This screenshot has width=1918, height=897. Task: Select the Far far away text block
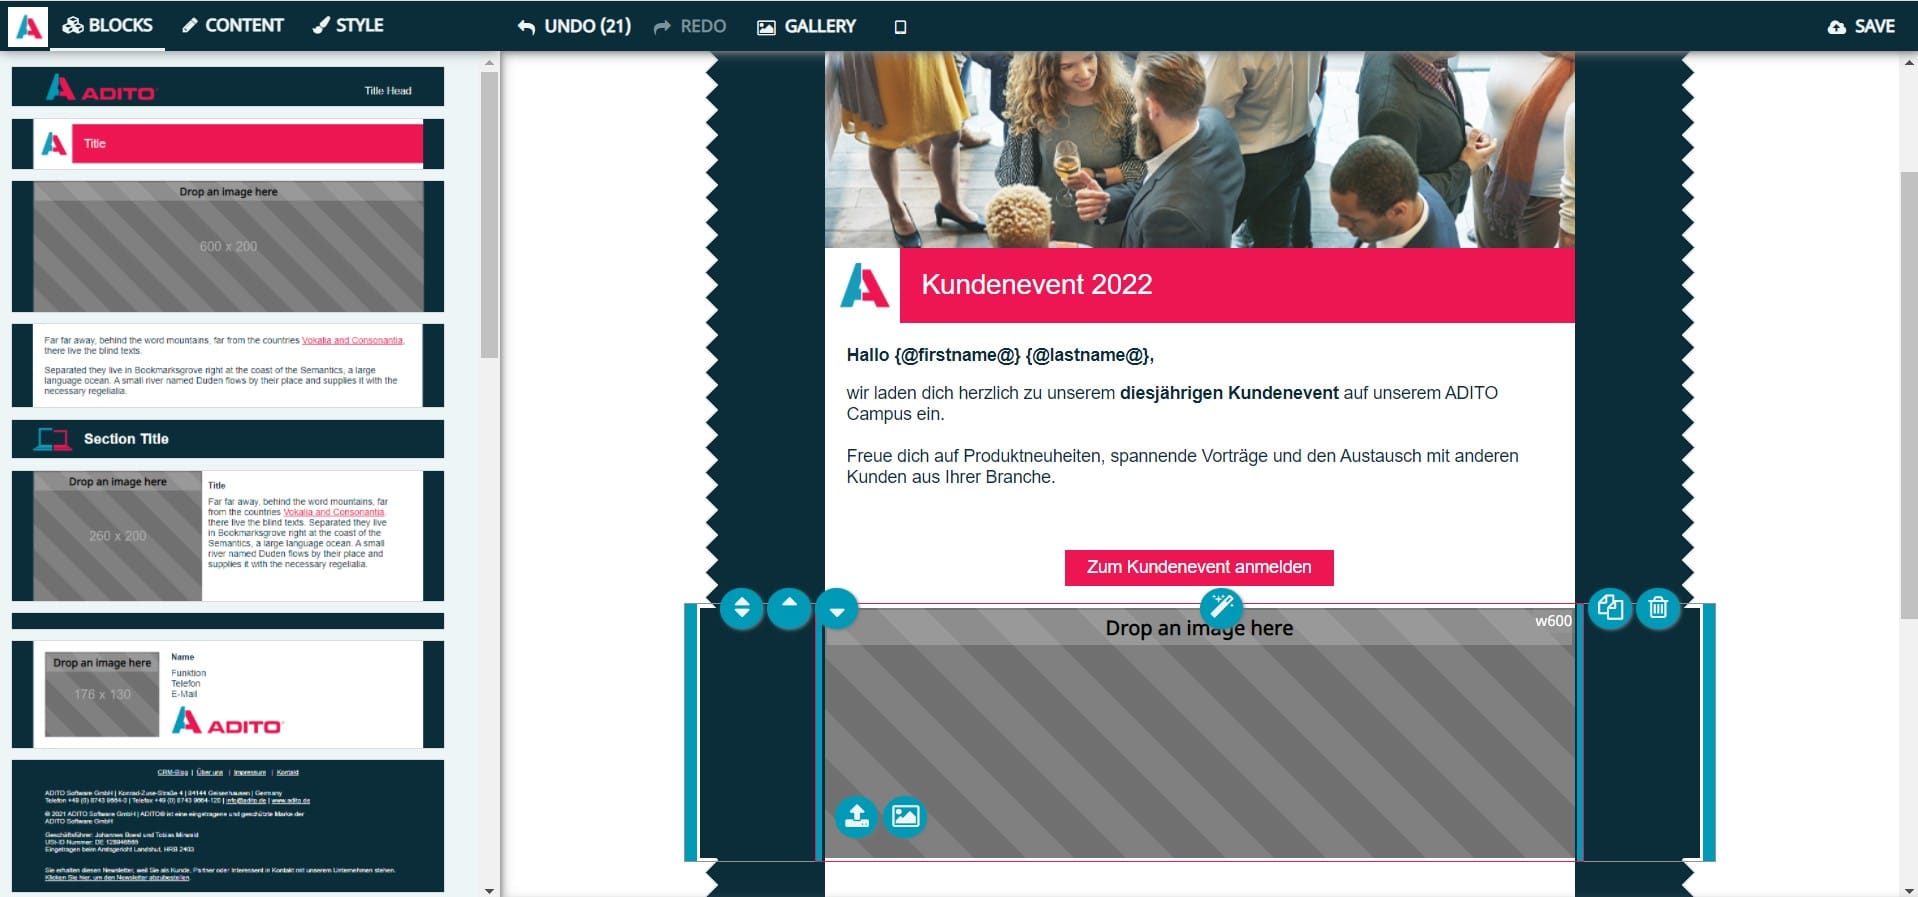tap(228, 365)
